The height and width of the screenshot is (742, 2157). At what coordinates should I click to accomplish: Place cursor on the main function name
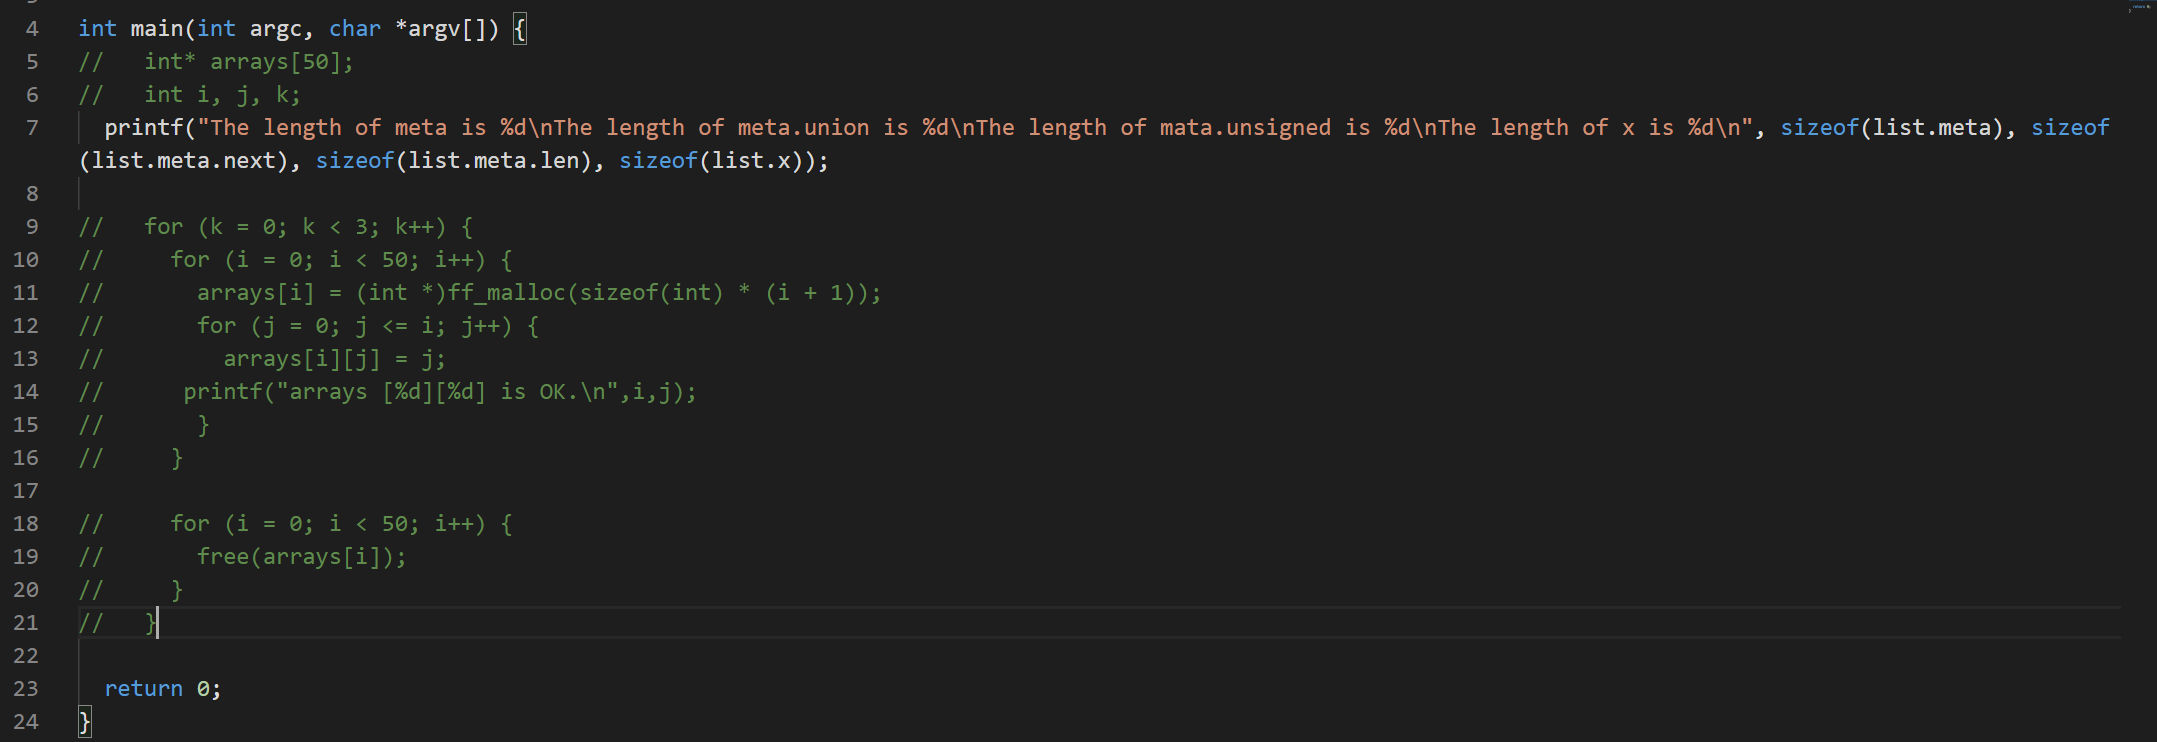[156, 29]
